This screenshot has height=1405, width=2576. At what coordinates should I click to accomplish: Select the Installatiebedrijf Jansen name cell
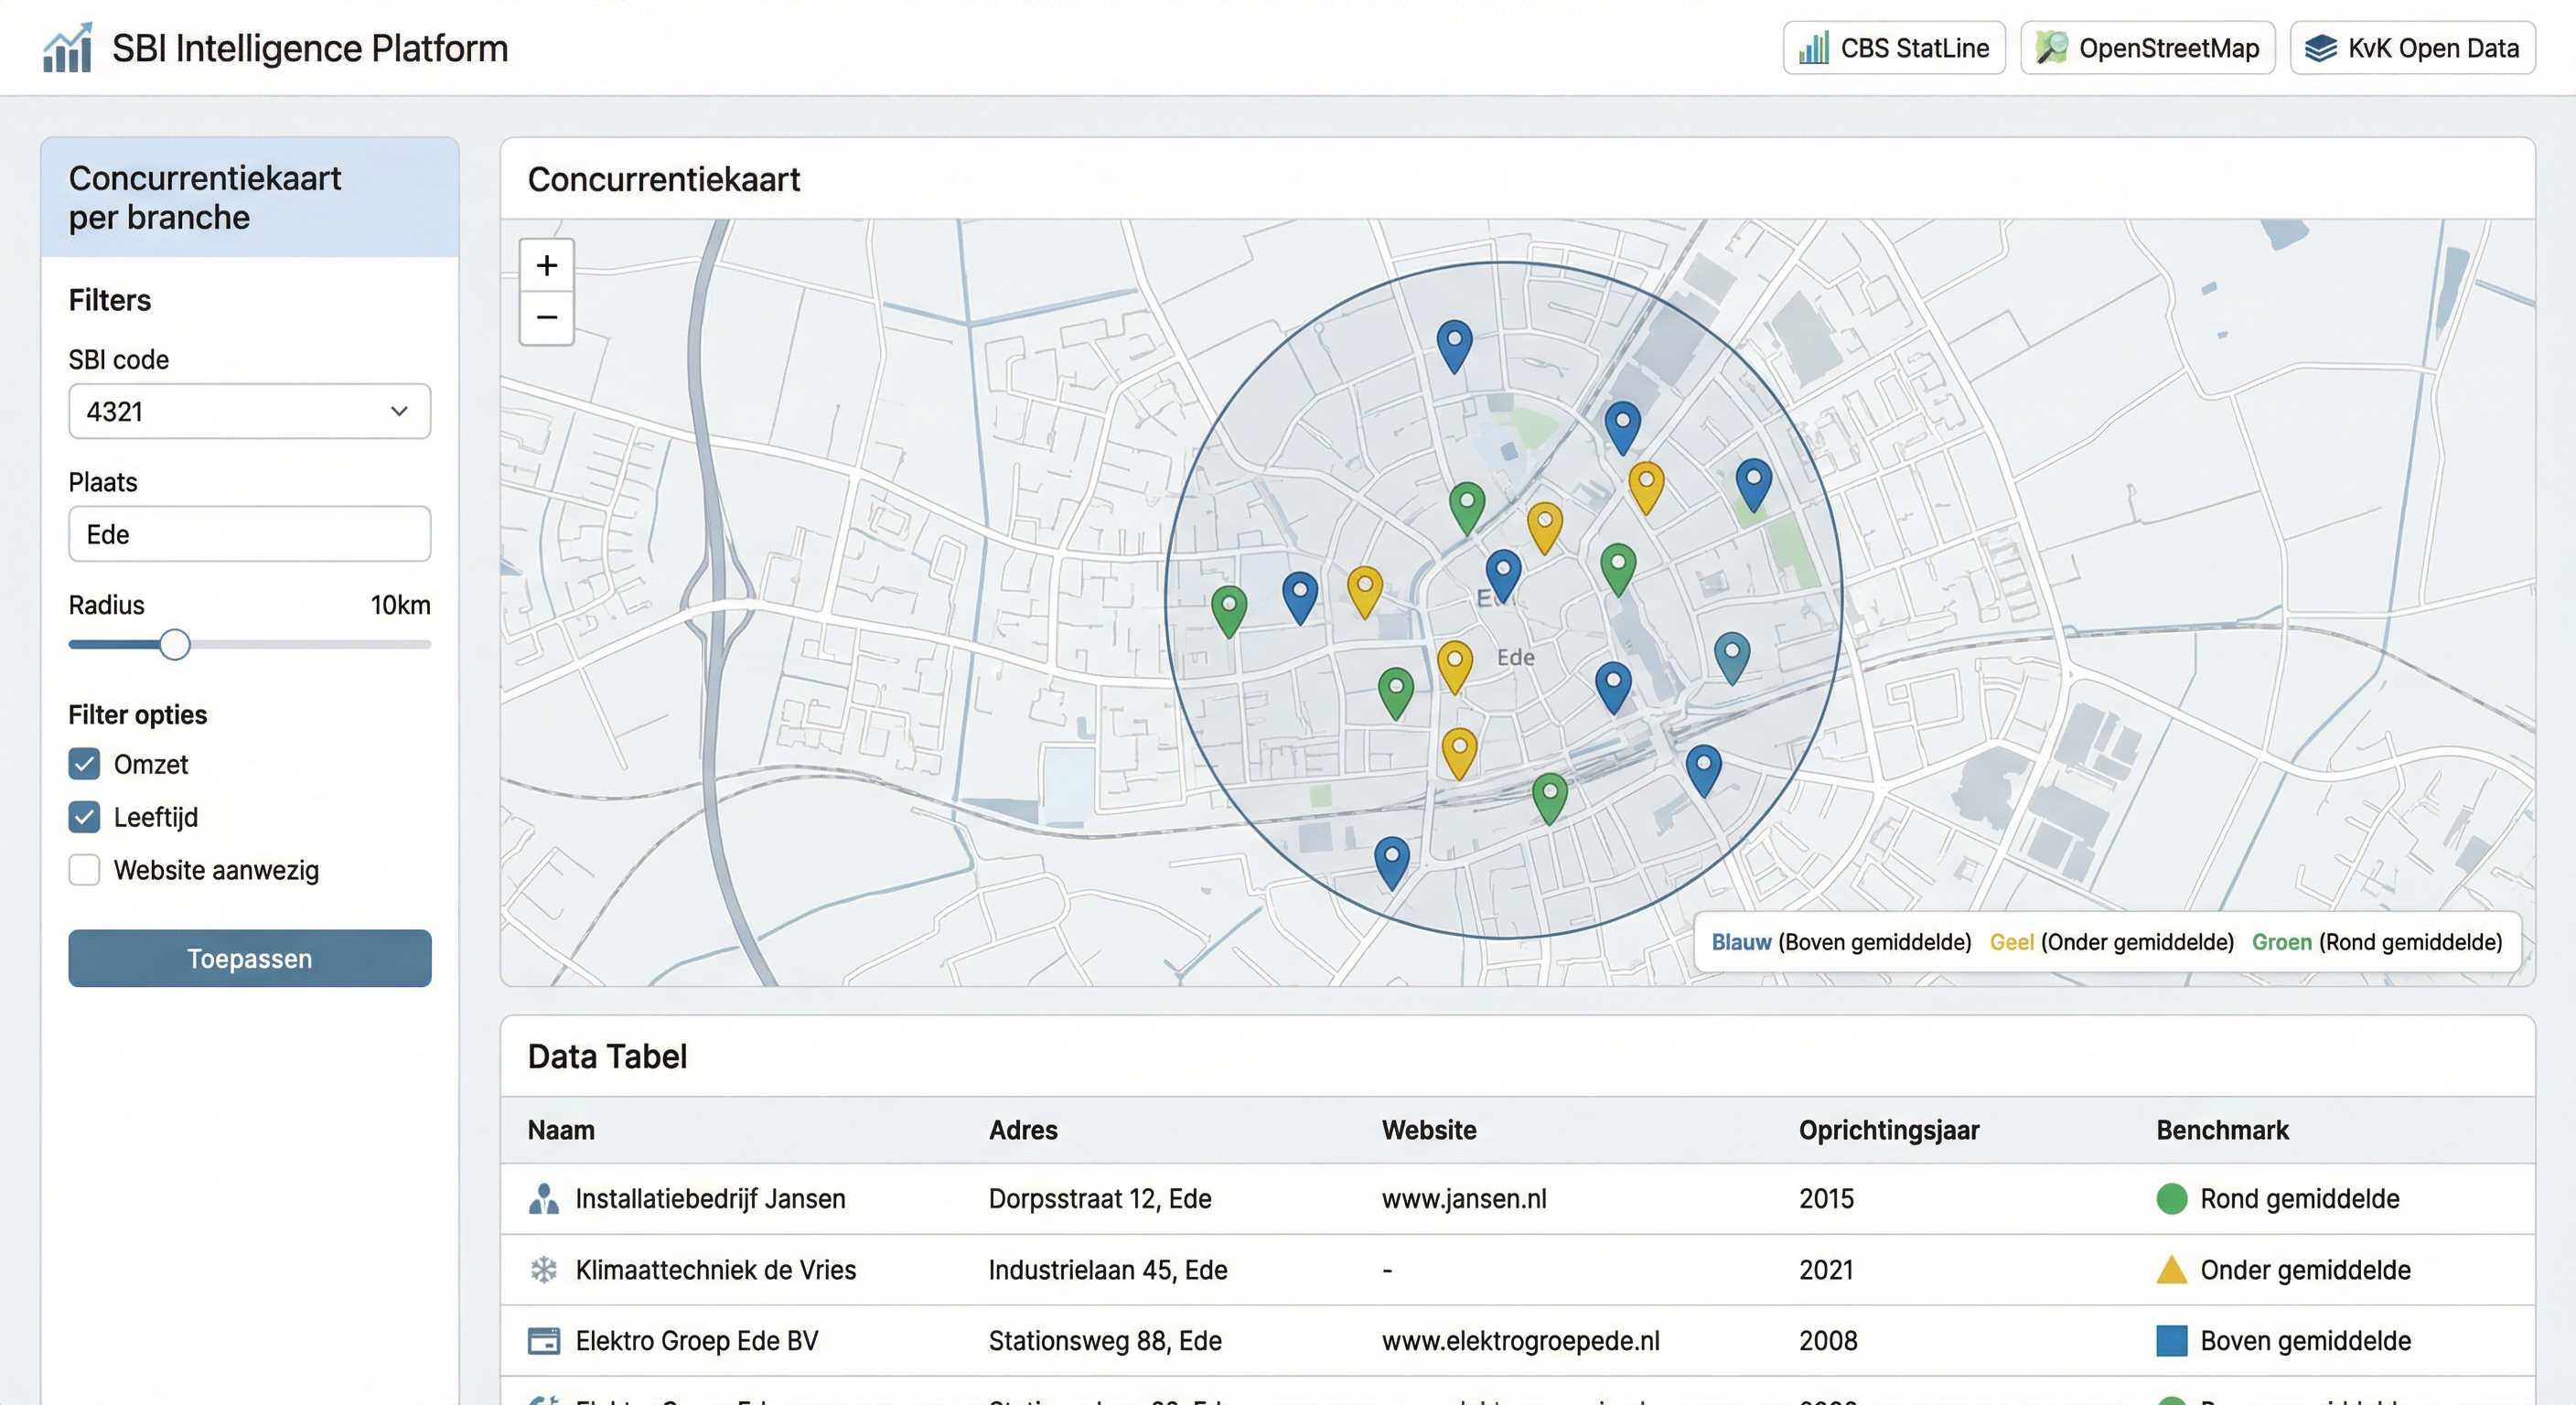click(710, 1198)
